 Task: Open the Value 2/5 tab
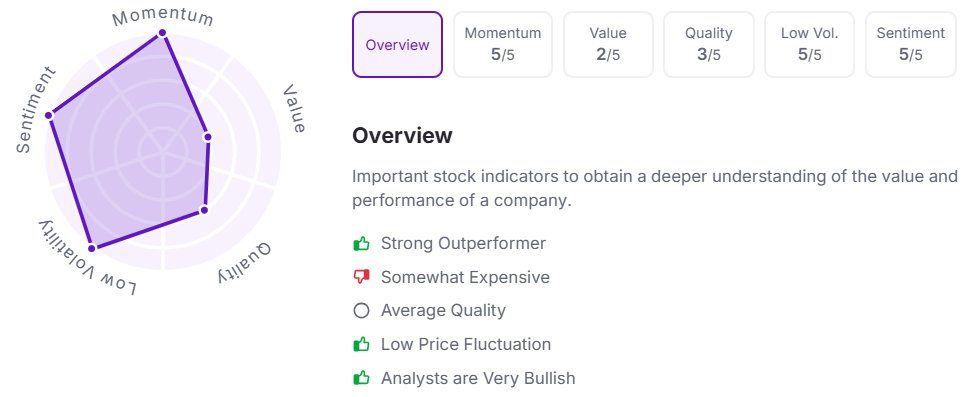pyautogui.click(x=608, y=45)
